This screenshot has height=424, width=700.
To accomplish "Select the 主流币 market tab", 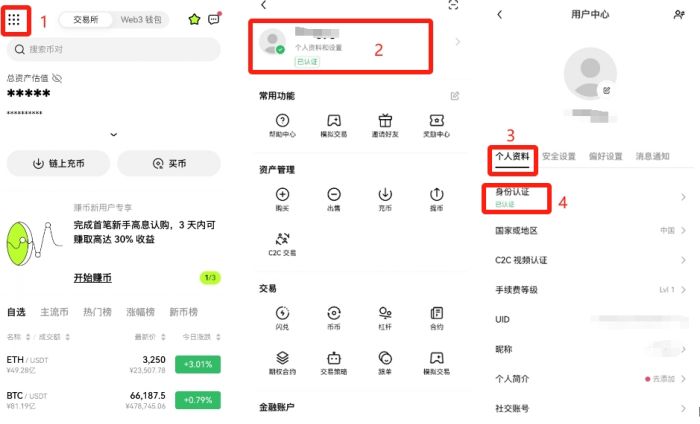I will point(54,312).
